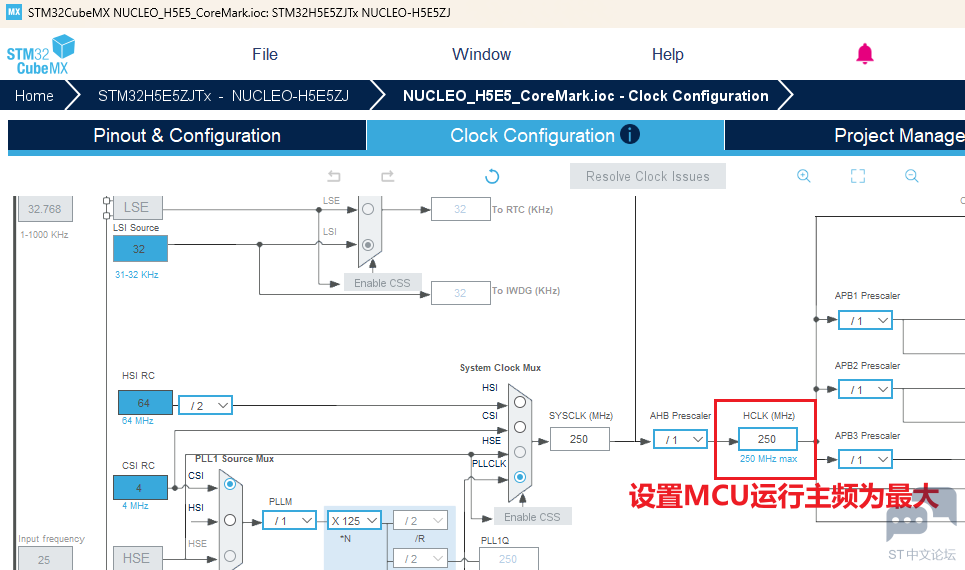Switch to Project Manager tab
965x570 pixels.
845,135
